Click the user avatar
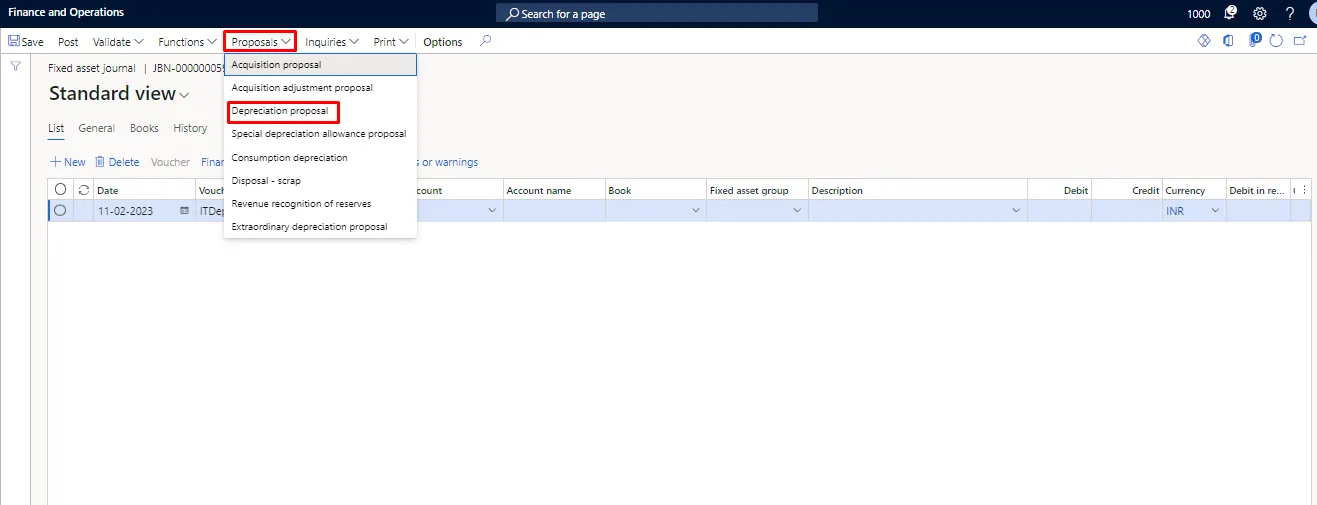This screenshot has width=1317, height=505. 1312,13
